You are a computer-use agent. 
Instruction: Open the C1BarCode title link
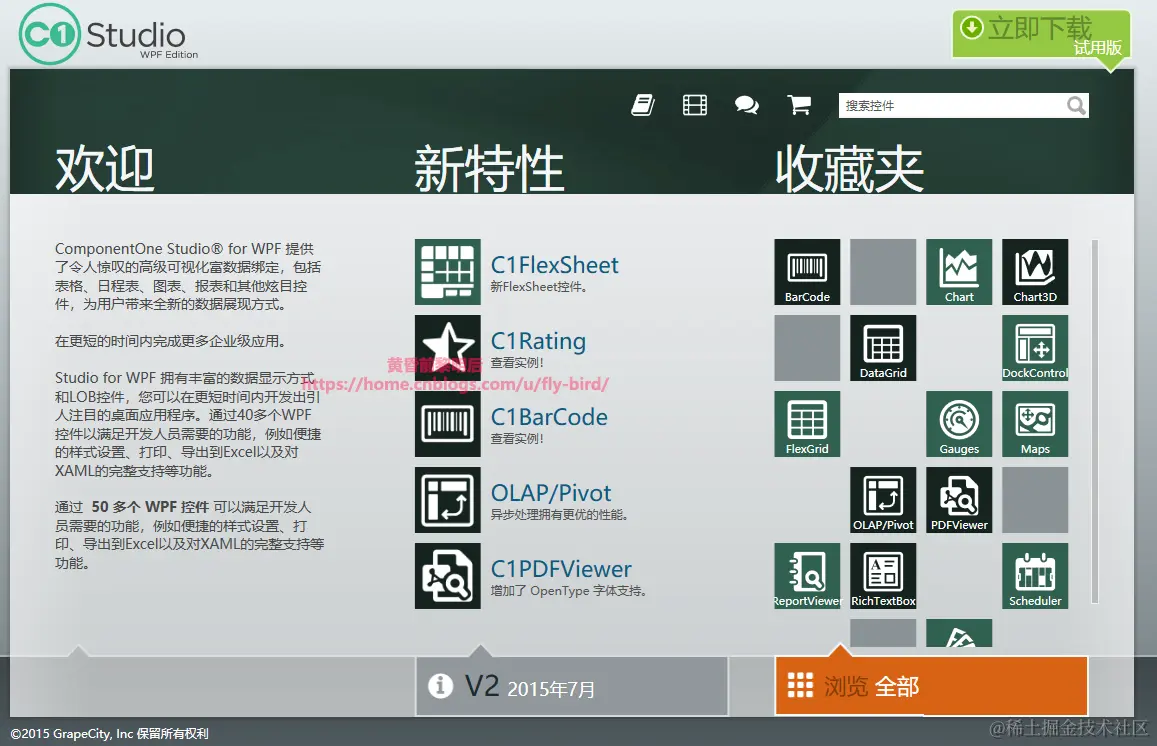(x=549, y=417)
